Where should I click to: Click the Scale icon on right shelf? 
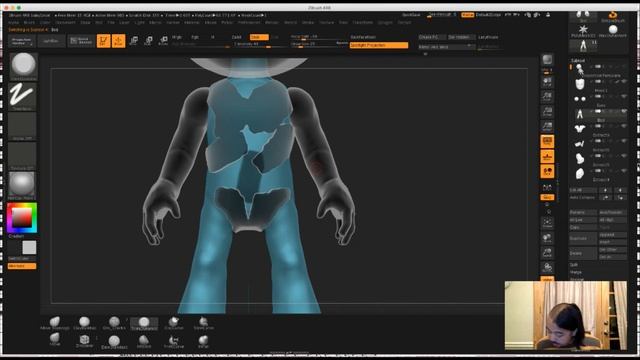(x=547, y=253)
